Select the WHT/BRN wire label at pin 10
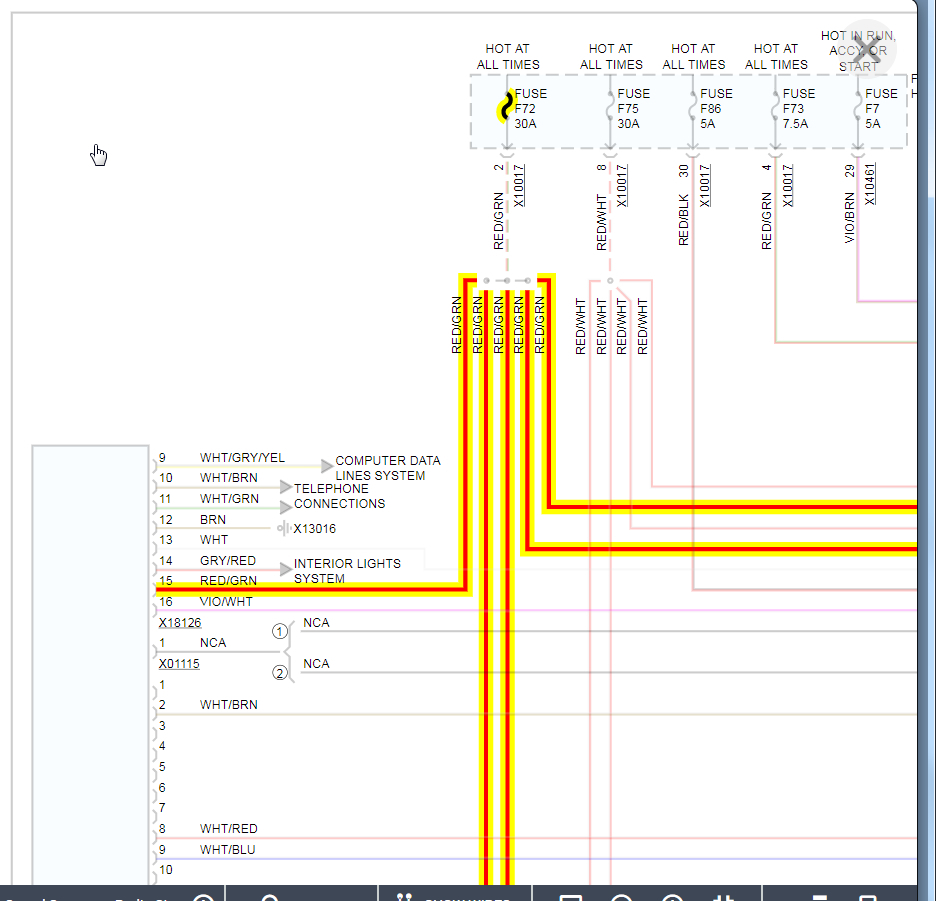 pyautogui.click(x=229, y=478)
